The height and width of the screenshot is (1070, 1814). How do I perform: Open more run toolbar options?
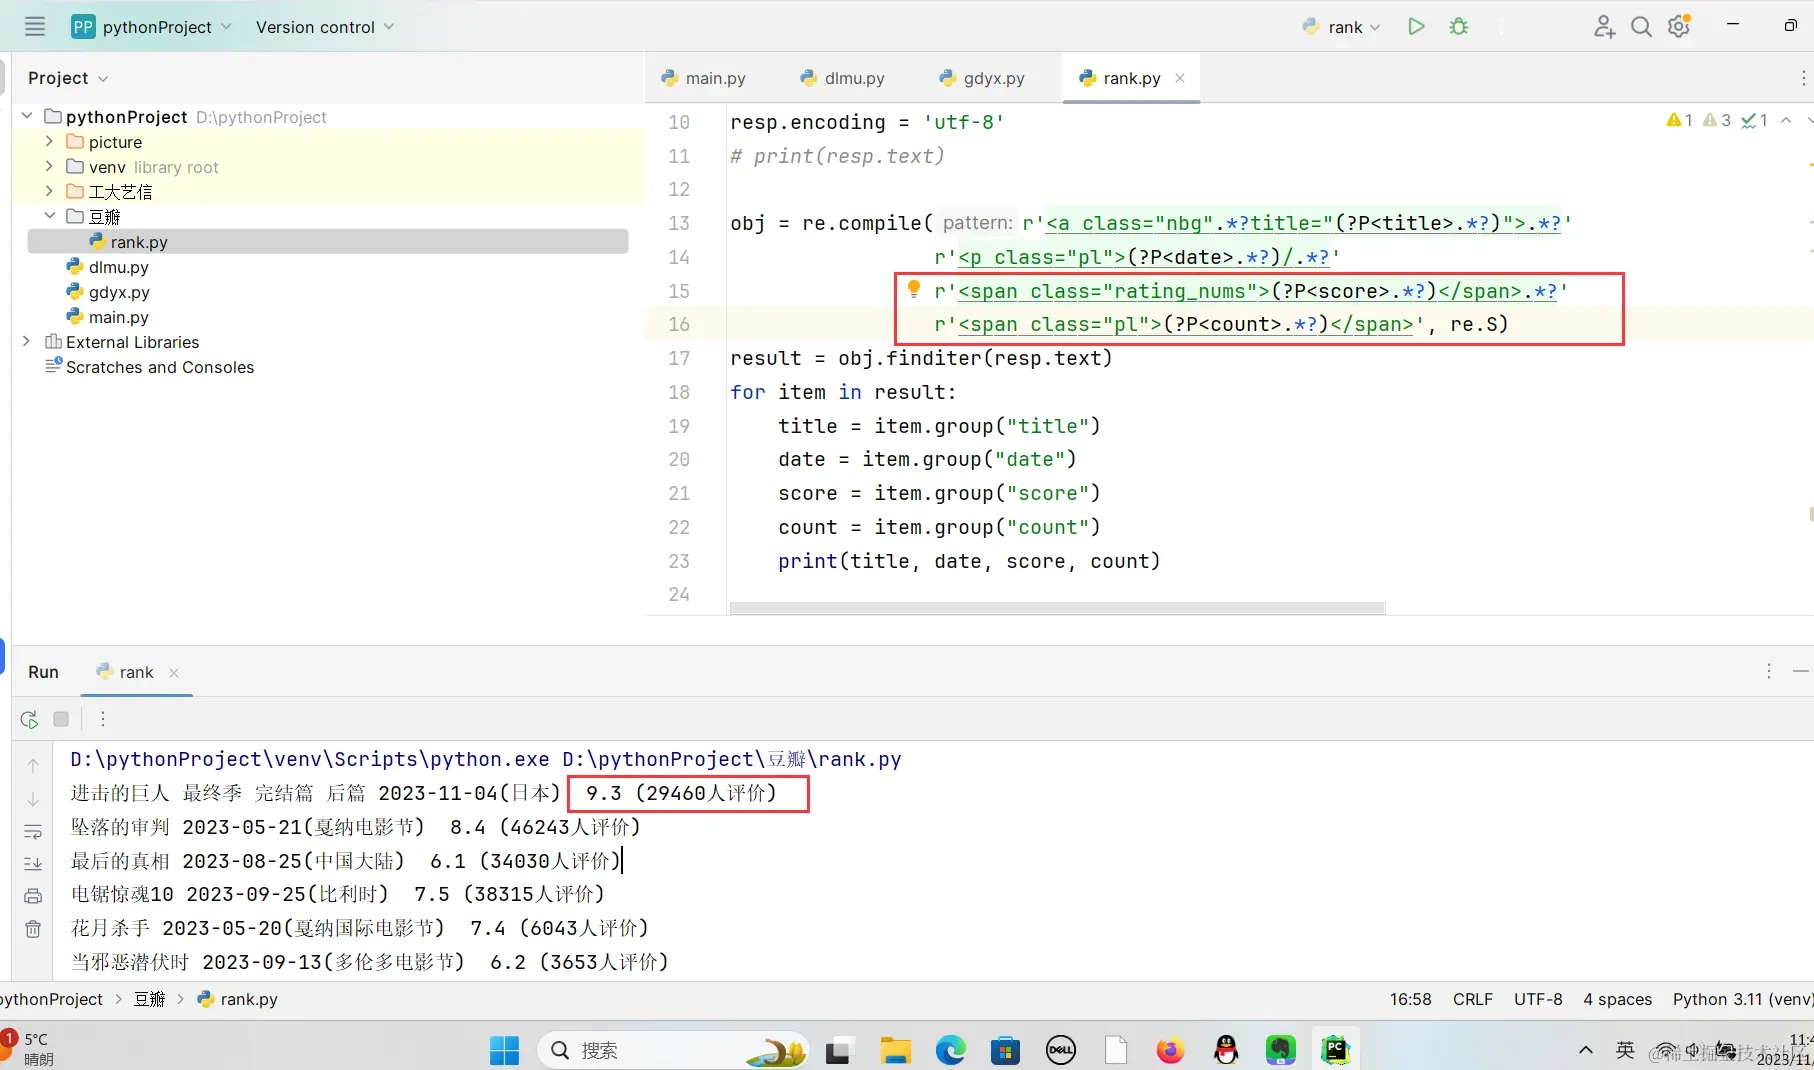click(102, 719)
